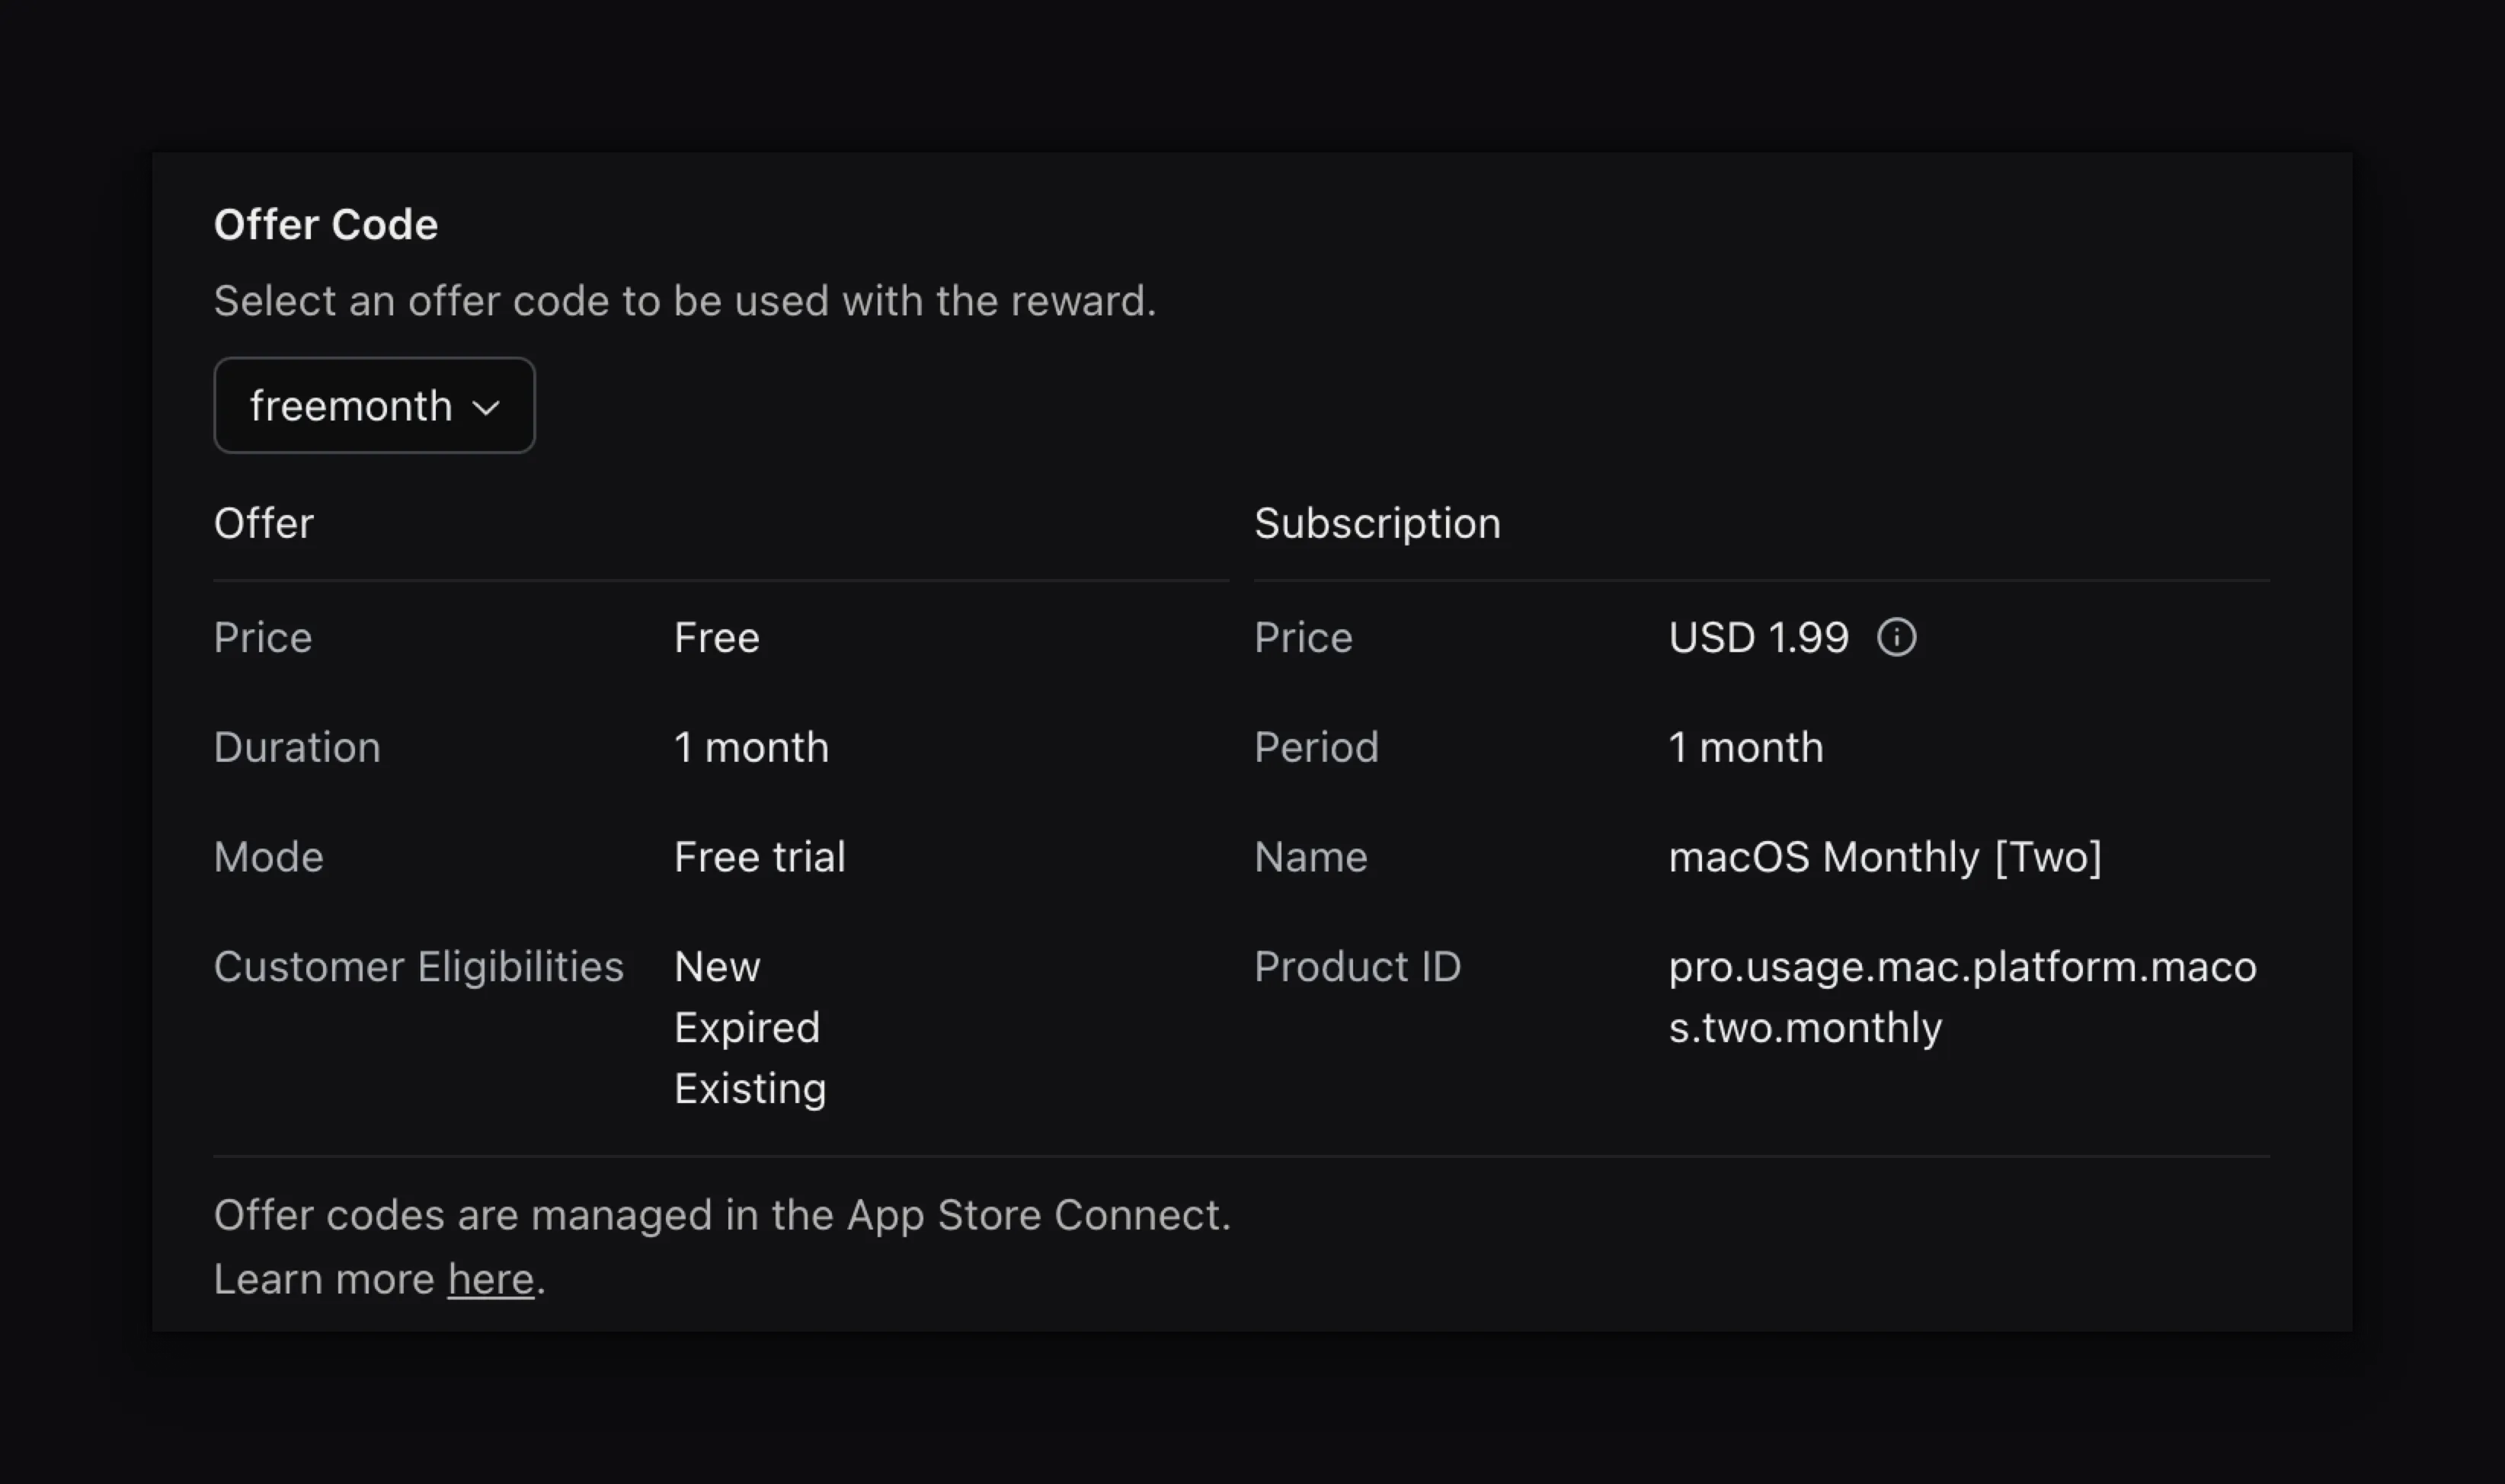Select the Expired eligibility entry

(747, 1027)
